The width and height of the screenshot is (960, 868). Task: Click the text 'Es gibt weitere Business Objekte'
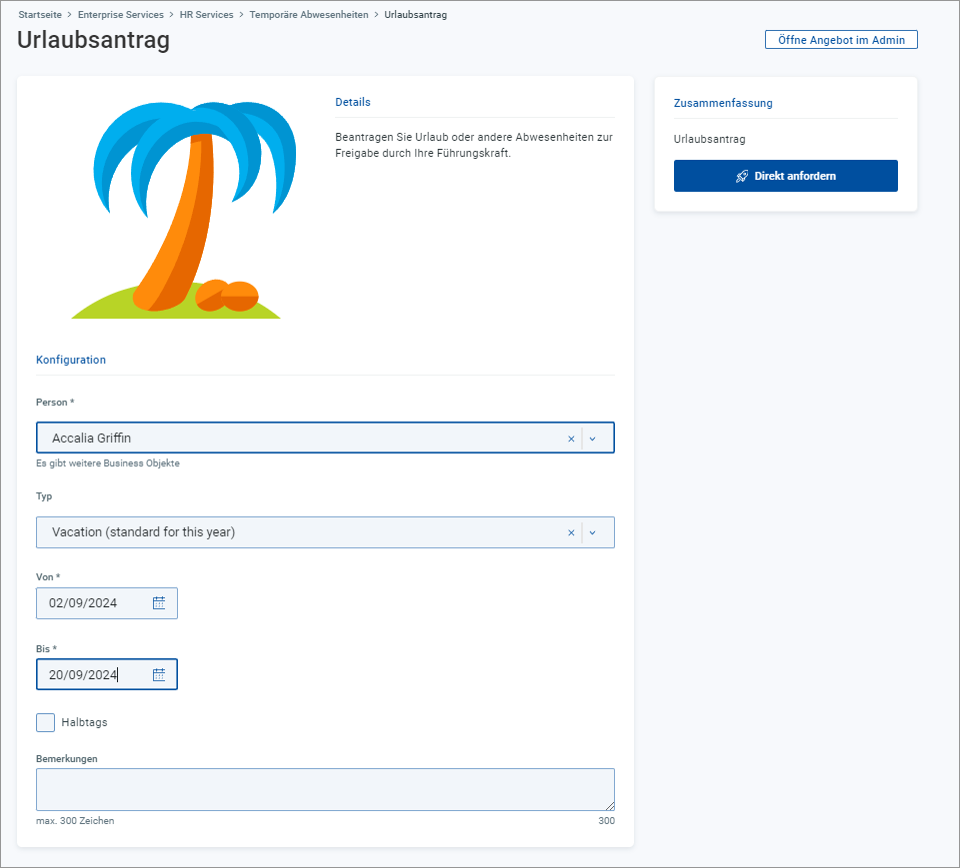108,463
